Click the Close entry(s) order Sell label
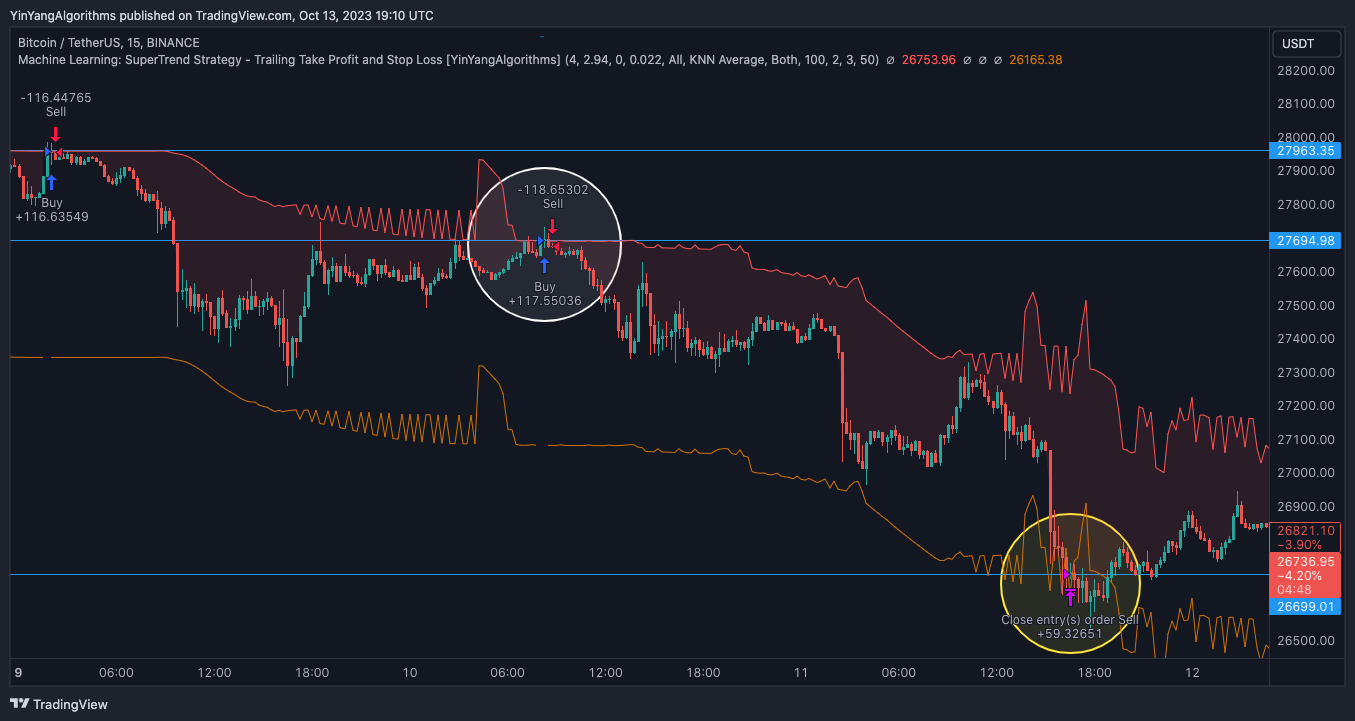The height and width of the screenshot is (721, 1355). [1070, 620]
